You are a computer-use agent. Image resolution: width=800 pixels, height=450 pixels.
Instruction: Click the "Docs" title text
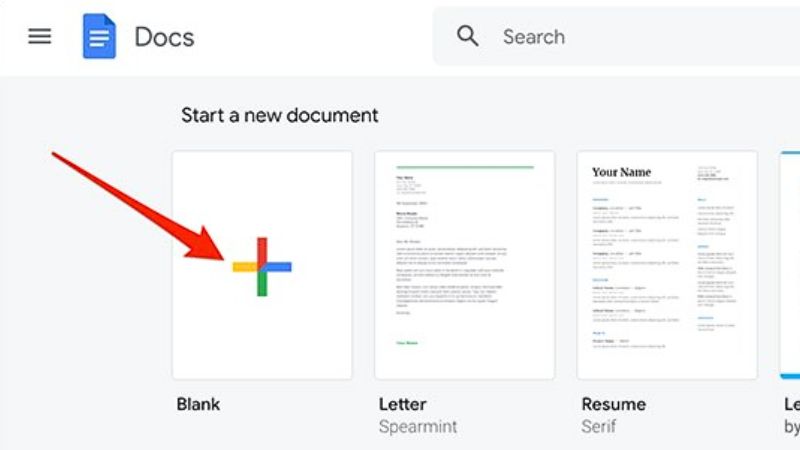pyautogui.click(x=164, y=38)
